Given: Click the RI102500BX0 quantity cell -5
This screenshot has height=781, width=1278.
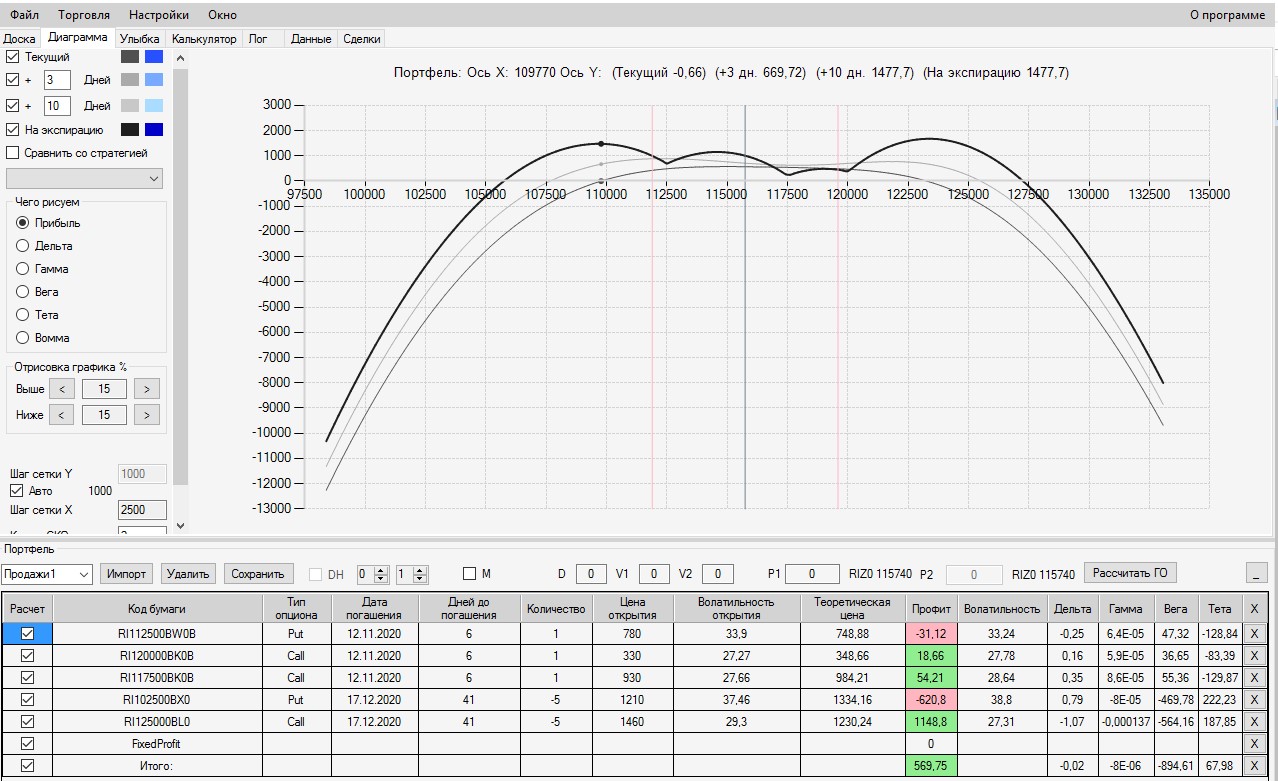Looking at the screenshot, I should pos(556,700).
